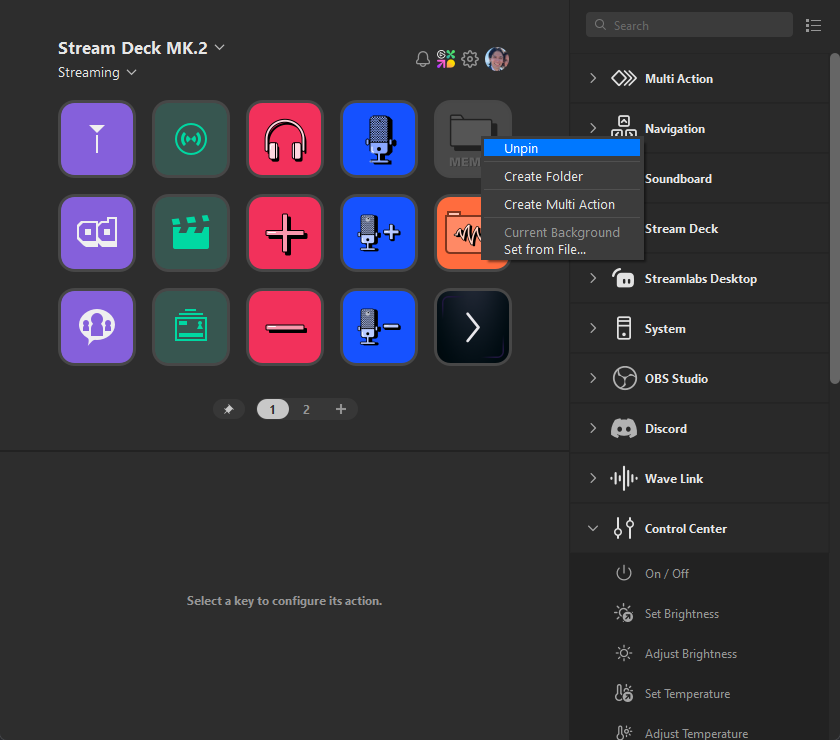Image resolution: width=840 pixels, height=740 pixels.
Task: Click the Soundboard category label
Action: pyautogui.click(x=678, y=178)
